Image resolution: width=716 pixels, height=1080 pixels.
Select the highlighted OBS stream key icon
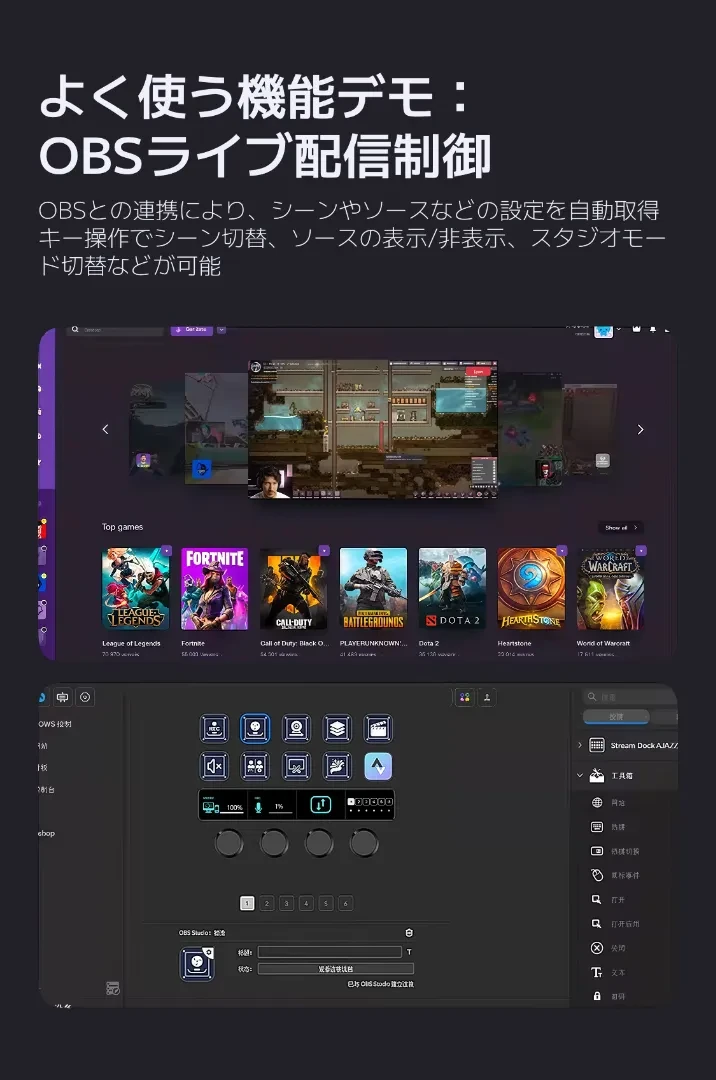pyautogui.click(x=255, y=728)
